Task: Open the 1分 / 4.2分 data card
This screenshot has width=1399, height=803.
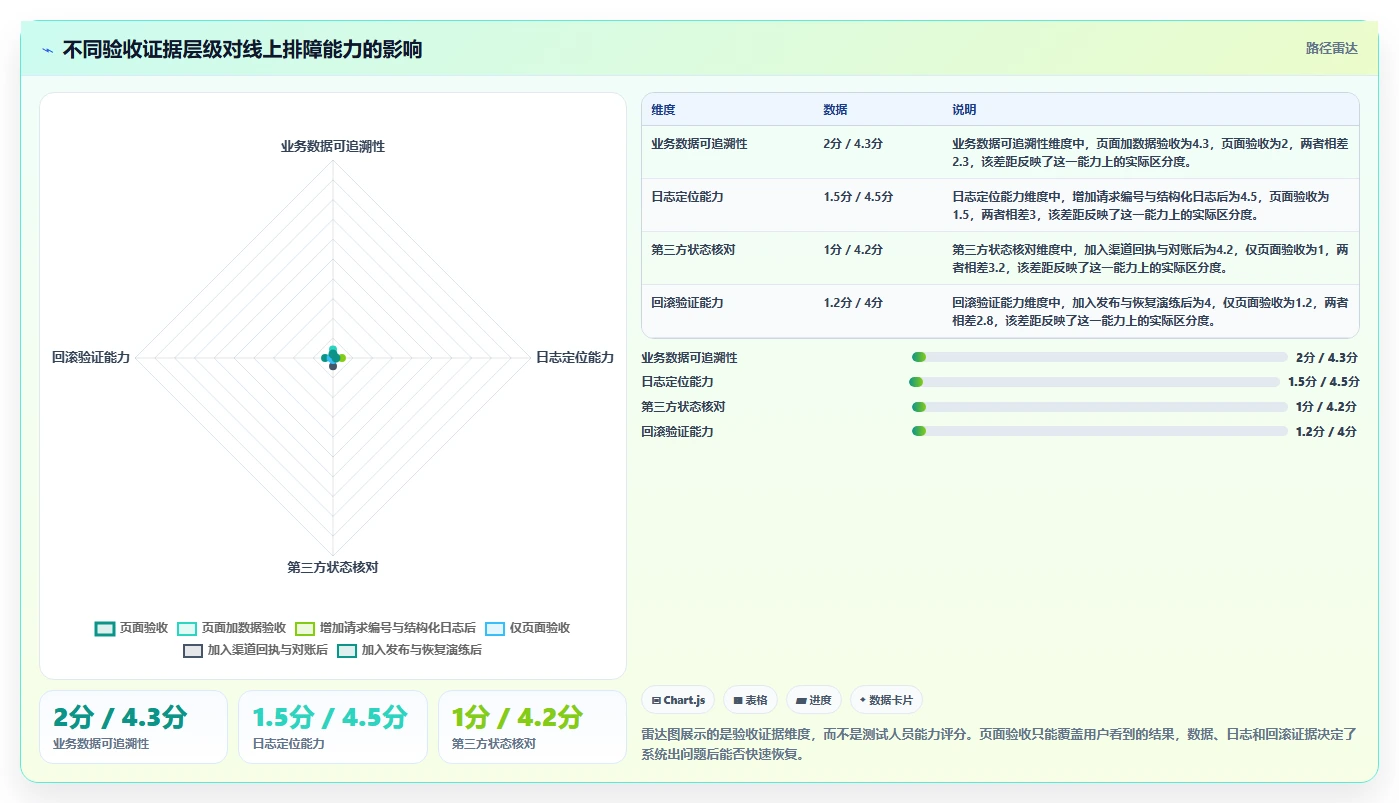Action: pos(532,727)
